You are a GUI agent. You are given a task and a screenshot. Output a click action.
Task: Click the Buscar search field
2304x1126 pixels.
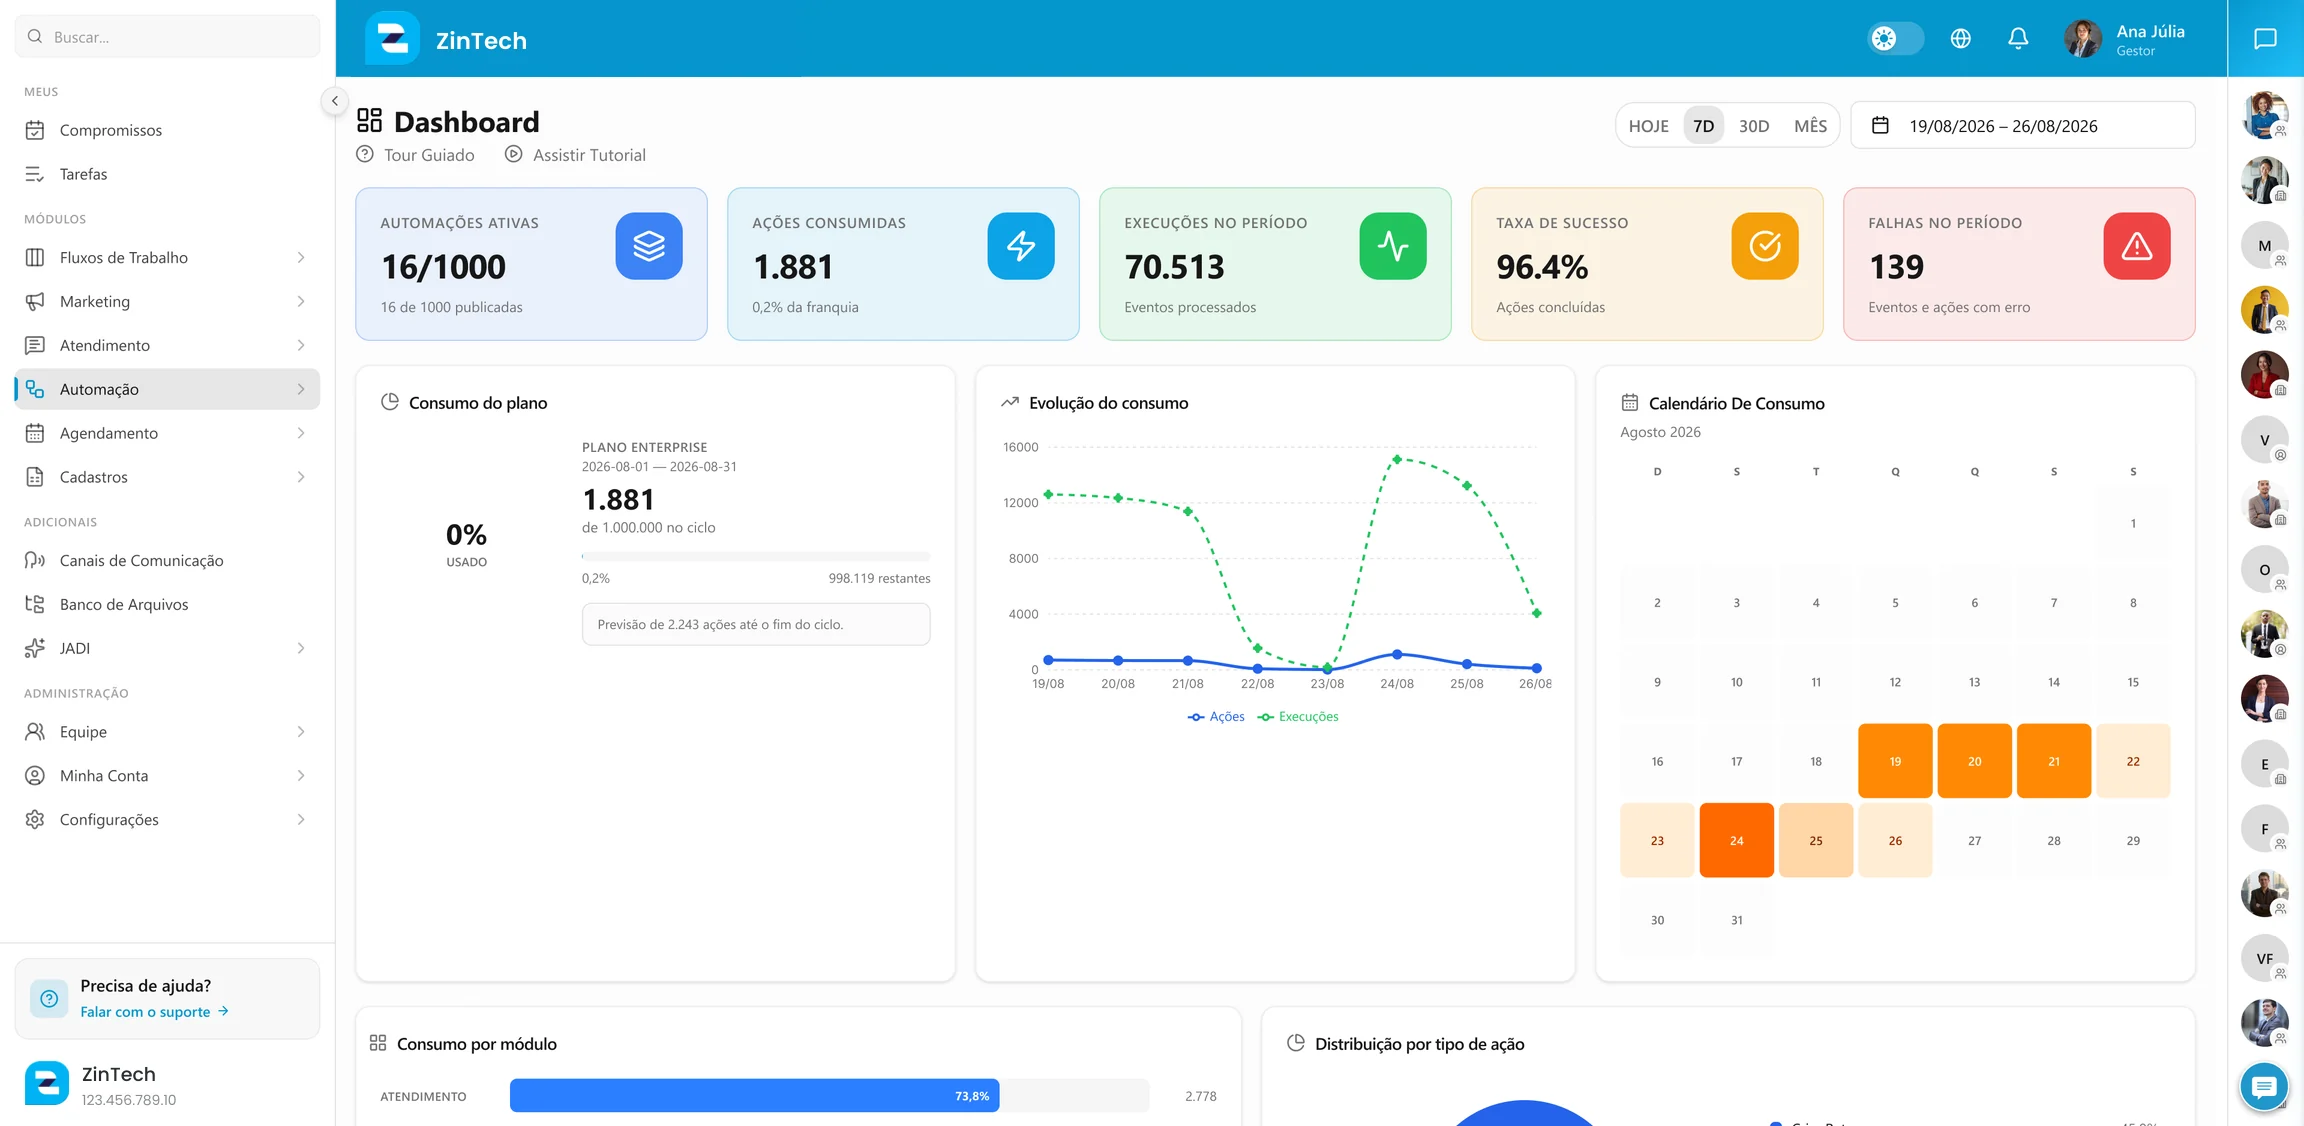point(167,37)
